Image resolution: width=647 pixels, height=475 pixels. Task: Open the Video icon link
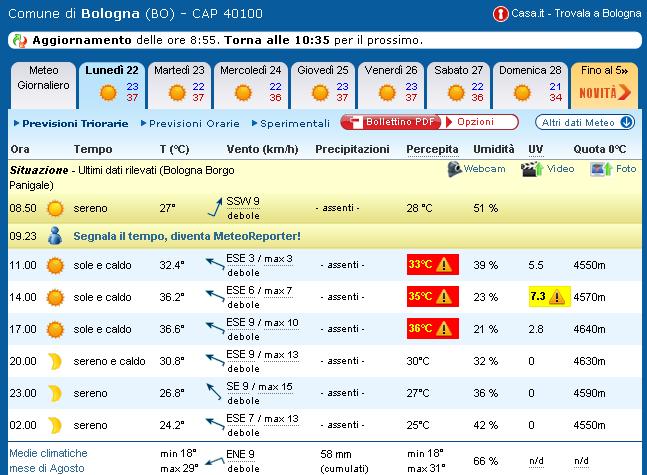pos(527,169)
